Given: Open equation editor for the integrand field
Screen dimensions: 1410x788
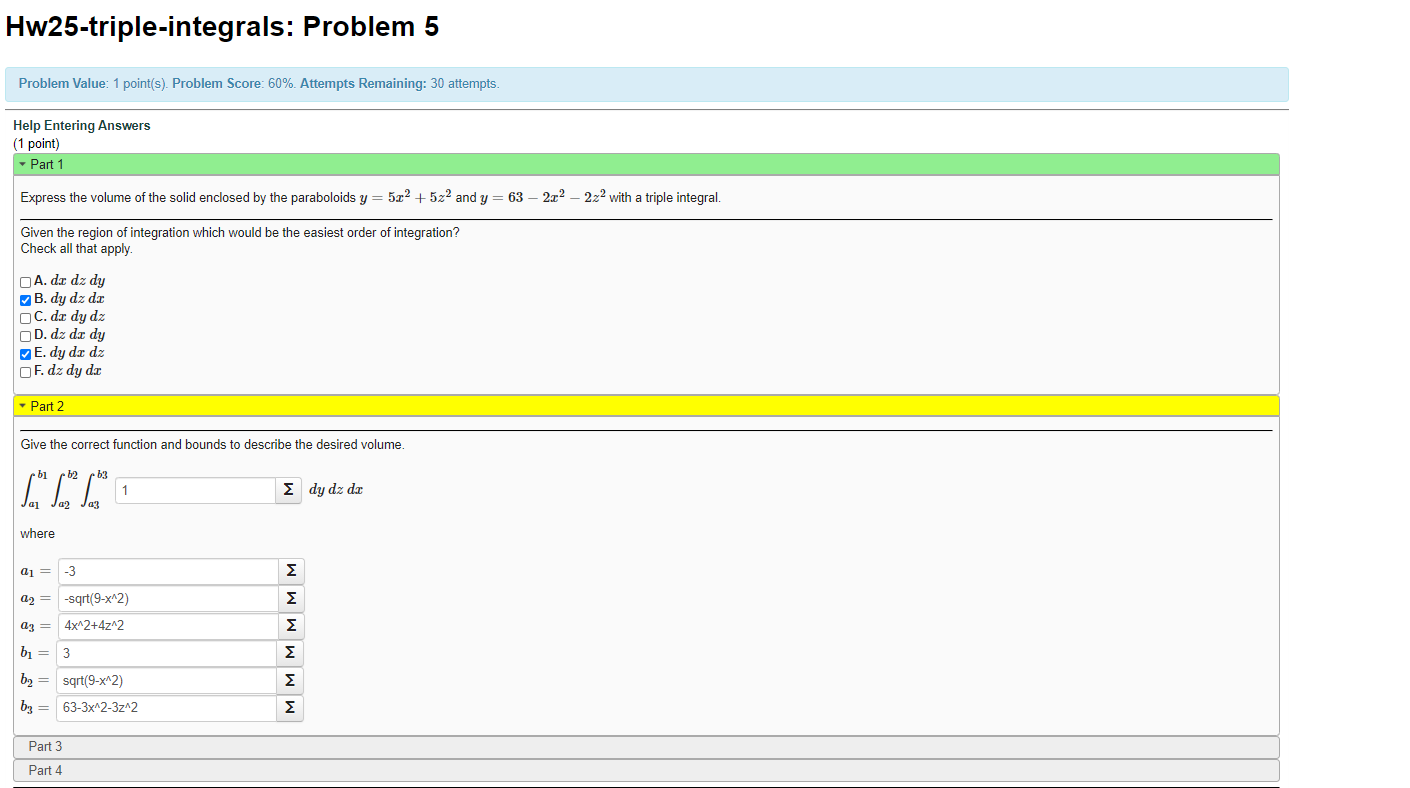Looking at the screenshot, I should (x=288, y=490).
